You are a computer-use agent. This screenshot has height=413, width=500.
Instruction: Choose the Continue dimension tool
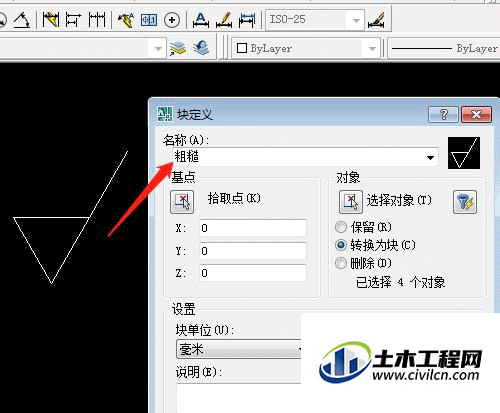97,20
